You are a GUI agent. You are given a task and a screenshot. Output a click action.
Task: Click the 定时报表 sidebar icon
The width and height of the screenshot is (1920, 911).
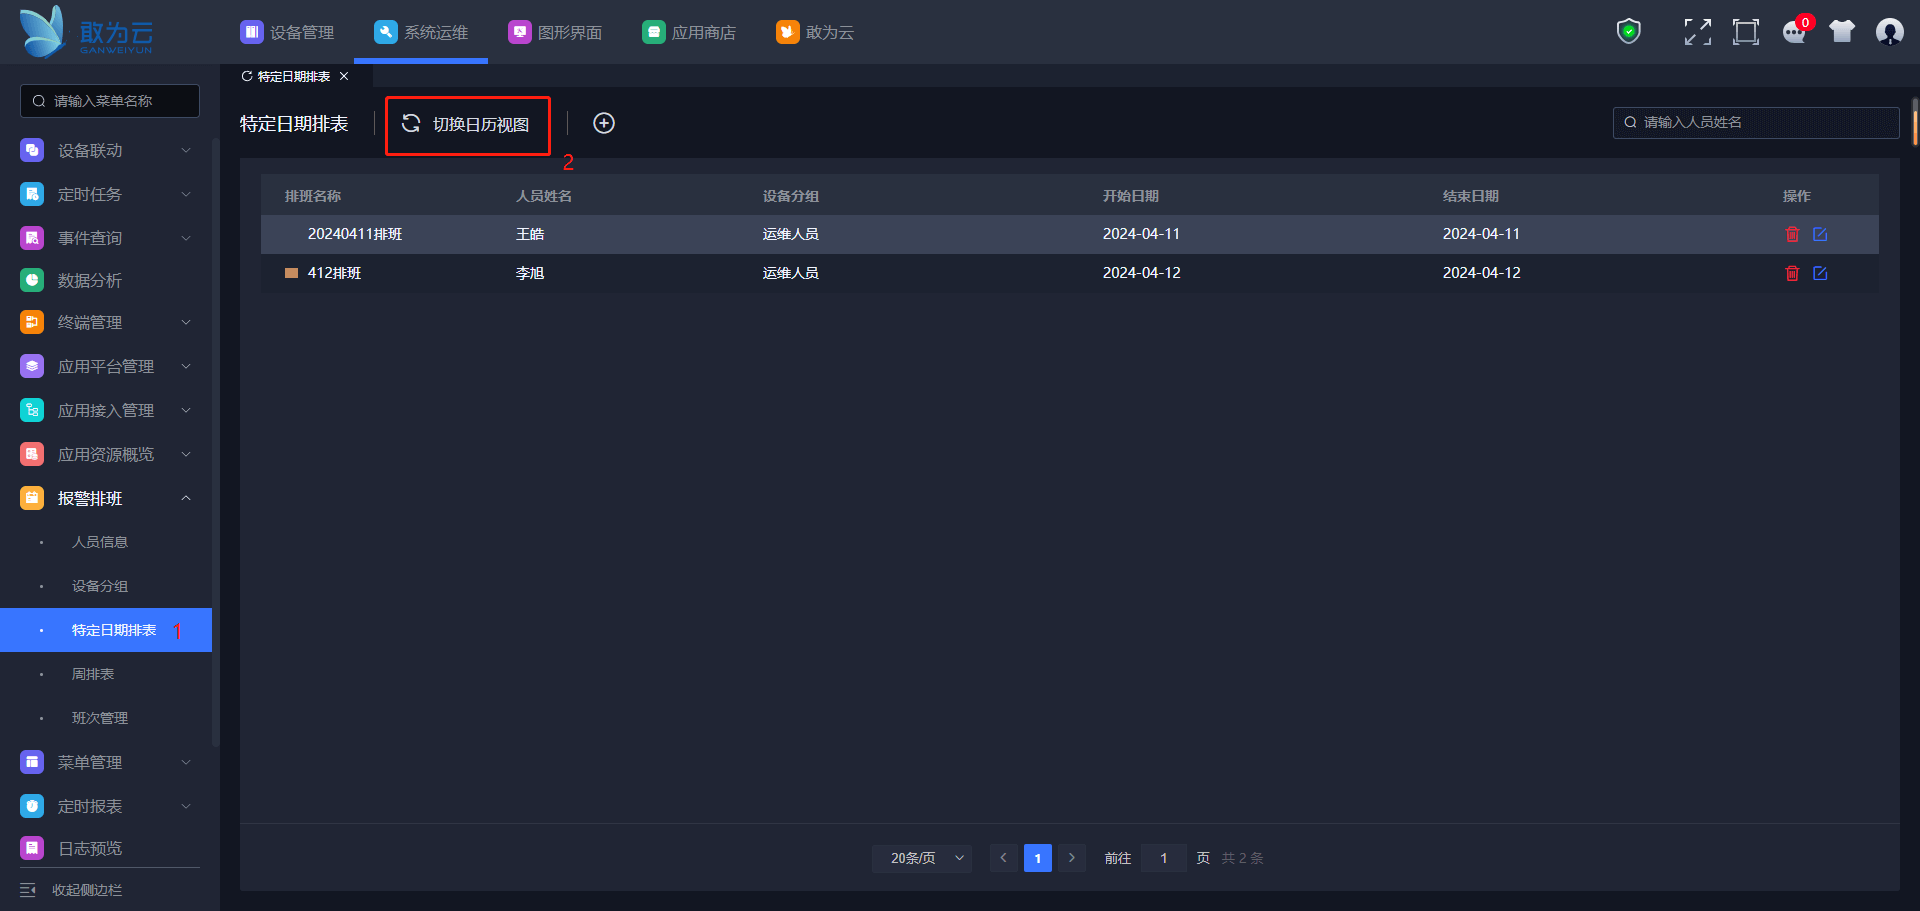(x=32, y=806)
